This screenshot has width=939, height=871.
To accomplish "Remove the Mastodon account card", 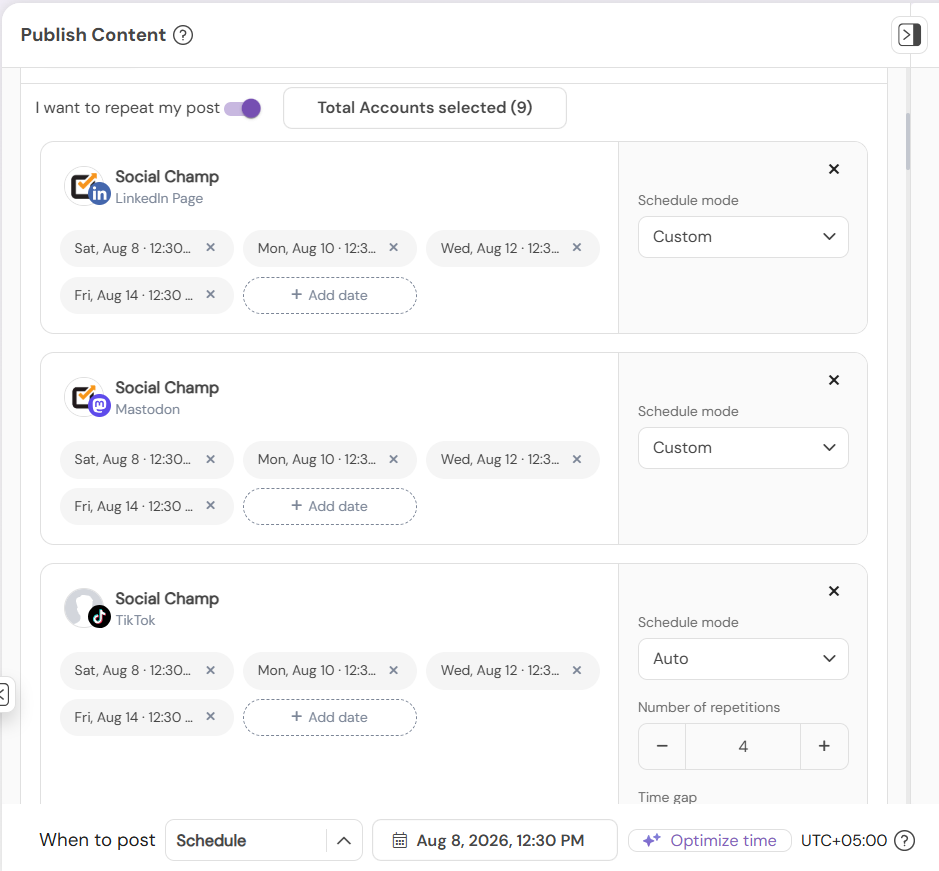I will pos(834,380).
